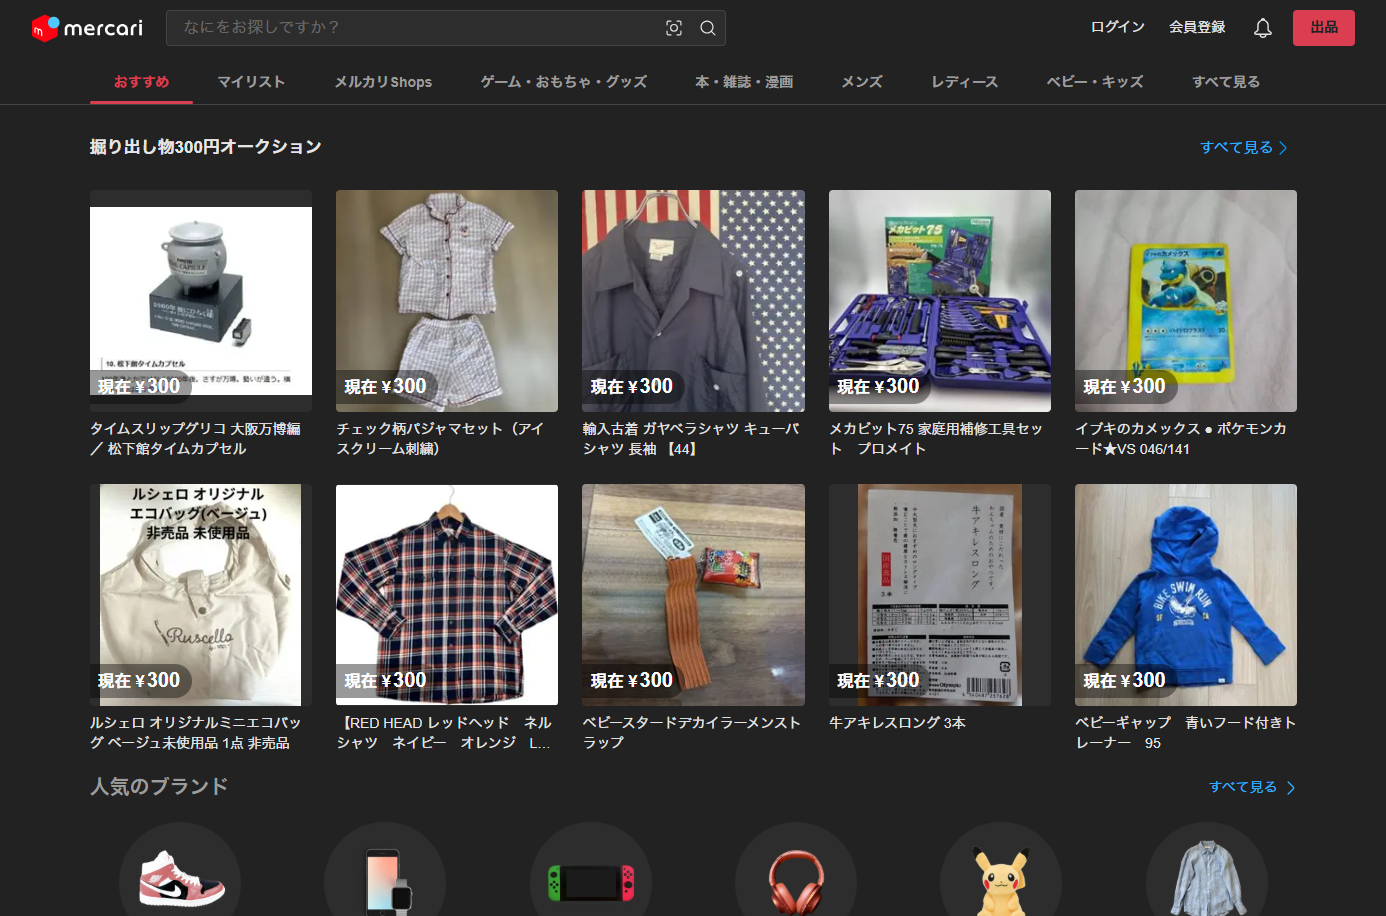
Task: Click the magnifier search icon
Action: [707, 28]
